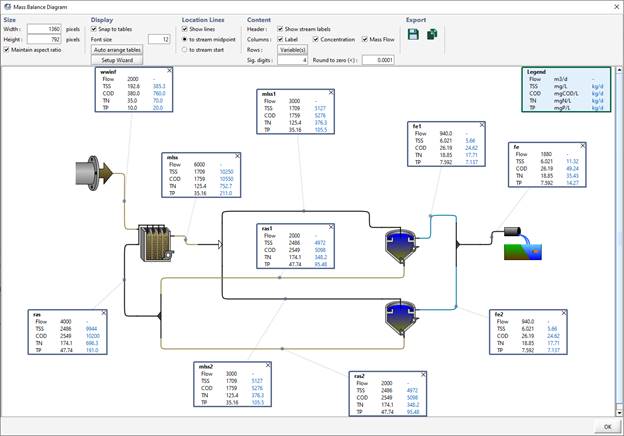624x436 pixels.
Task: Click Auto arrange tables button
Action: [117, 50]
